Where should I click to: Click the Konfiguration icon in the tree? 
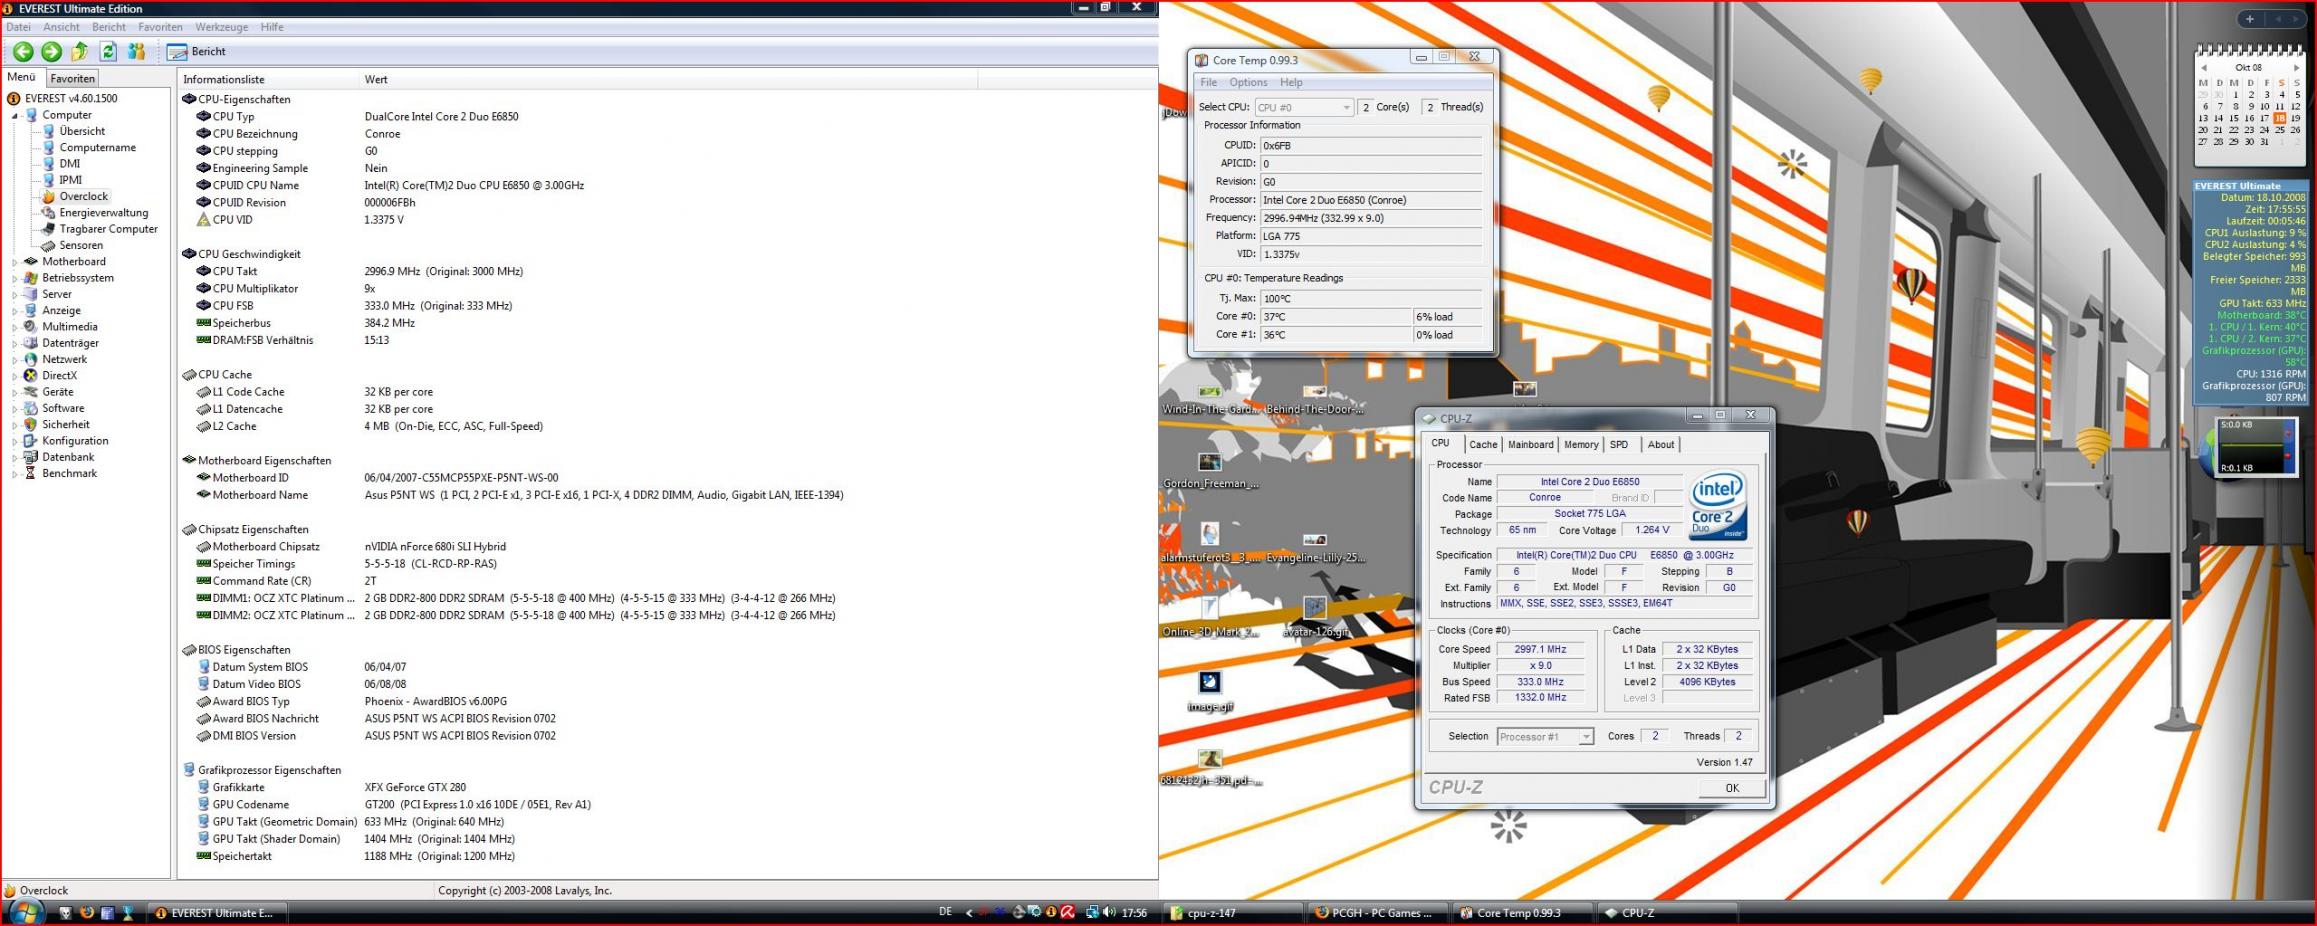tap(31, 441)
